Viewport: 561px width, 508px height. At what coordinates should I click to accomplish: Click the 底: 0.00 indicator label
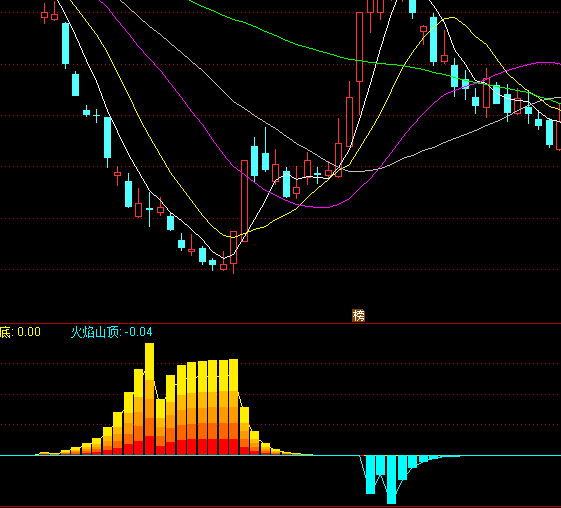click(20, 332)
